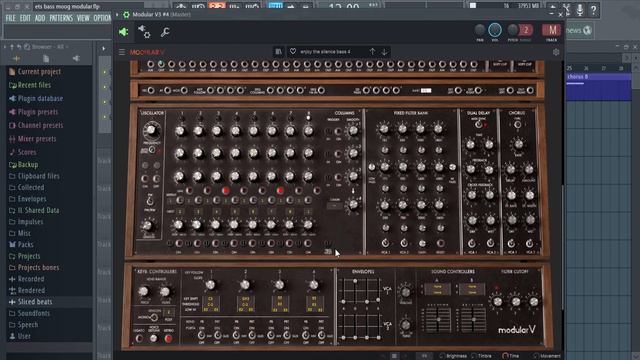Toggle the Mono/Unison switch

(x=153, y=317)
